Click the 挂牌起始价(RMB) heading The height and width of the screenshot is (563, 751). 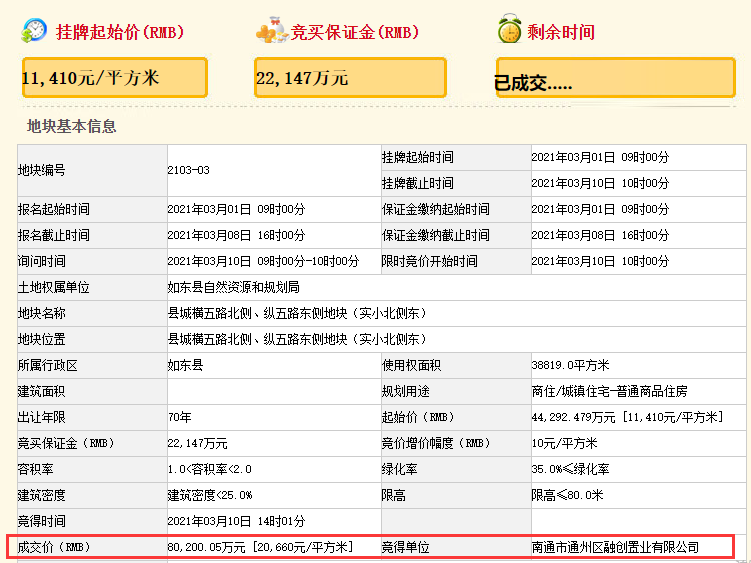[120, 32]
